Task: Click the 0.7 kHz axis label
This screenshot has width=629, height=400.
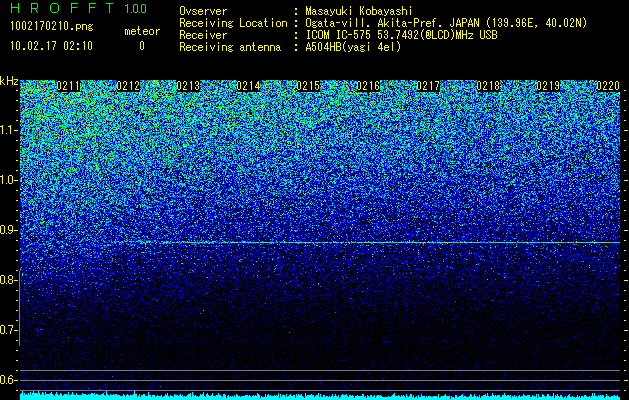Action: [x=7, y=330]
